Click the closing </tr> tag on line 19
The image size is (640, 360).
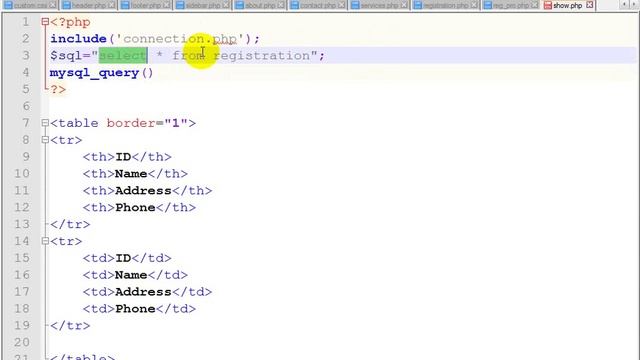pyautogui.click(x=70, y=325)
